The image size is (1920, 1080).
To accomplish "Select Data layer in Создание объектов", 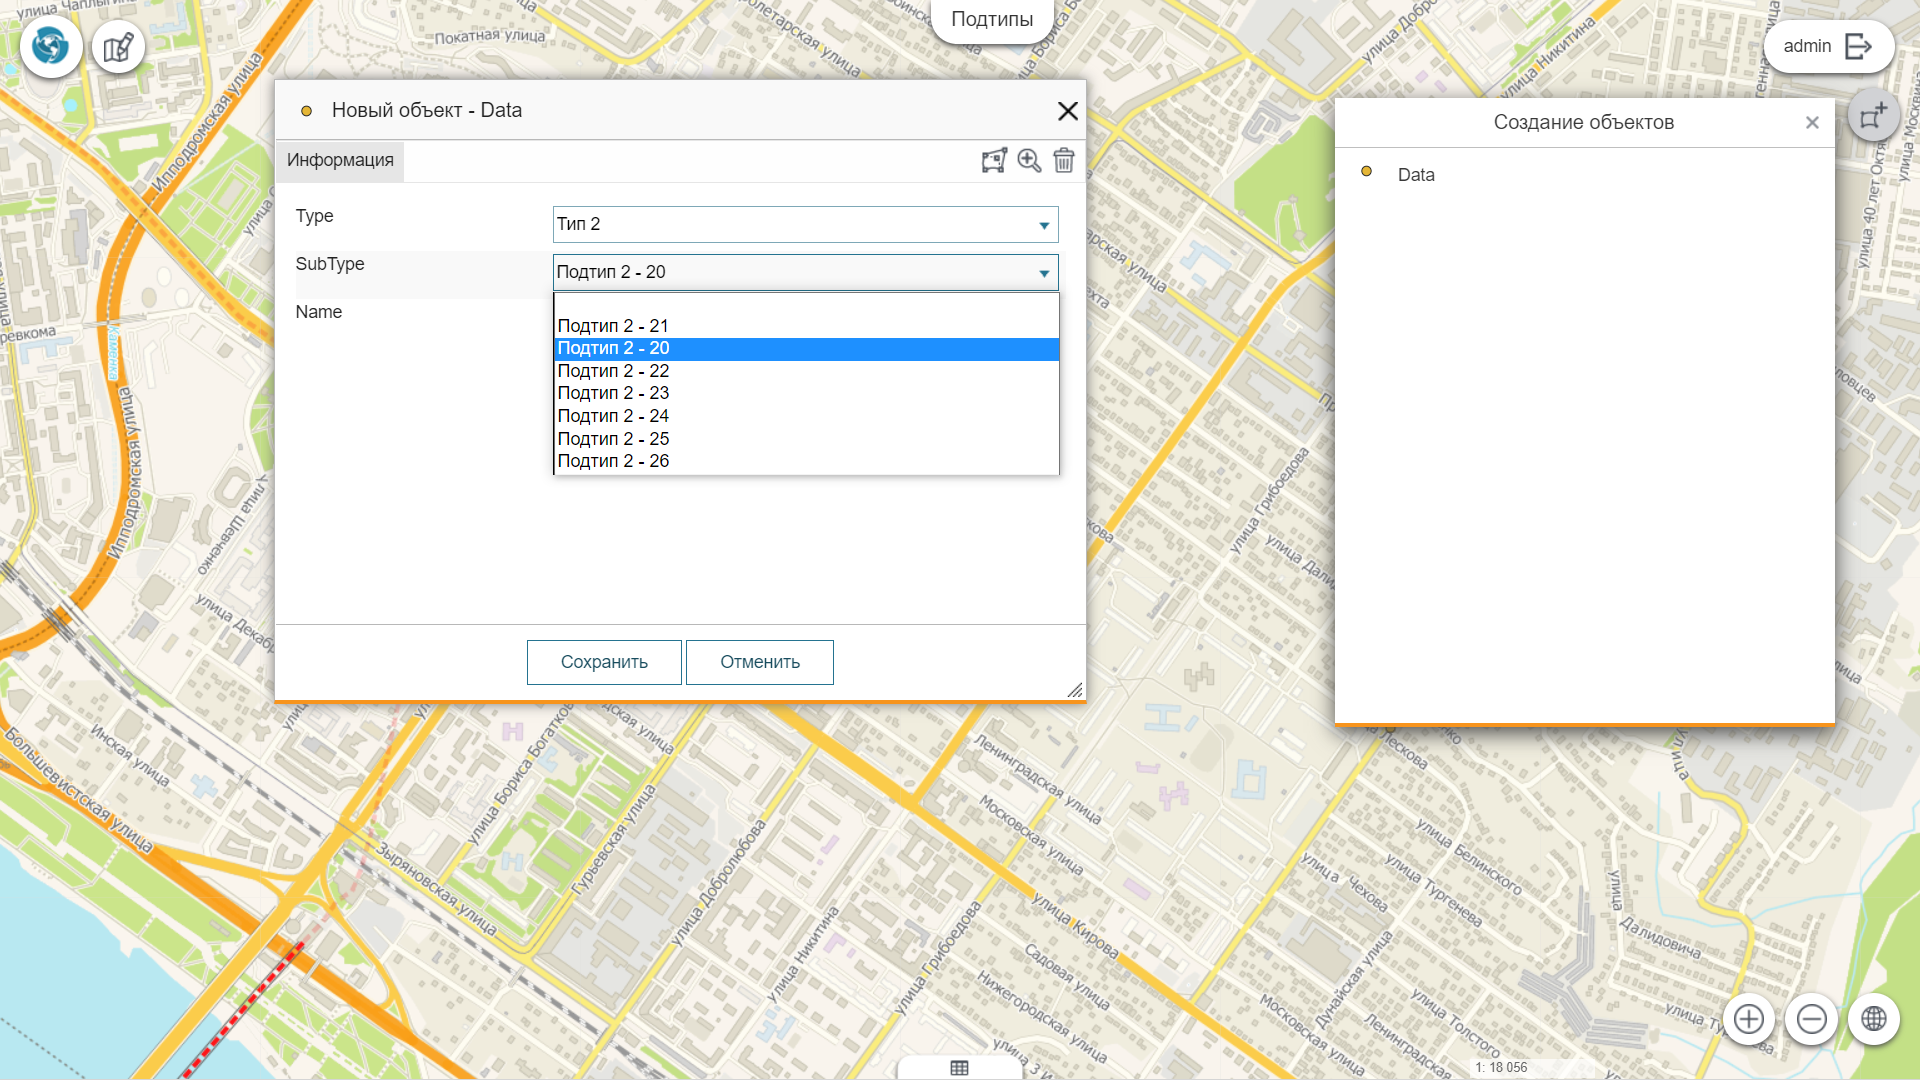I will (1416, 175).
